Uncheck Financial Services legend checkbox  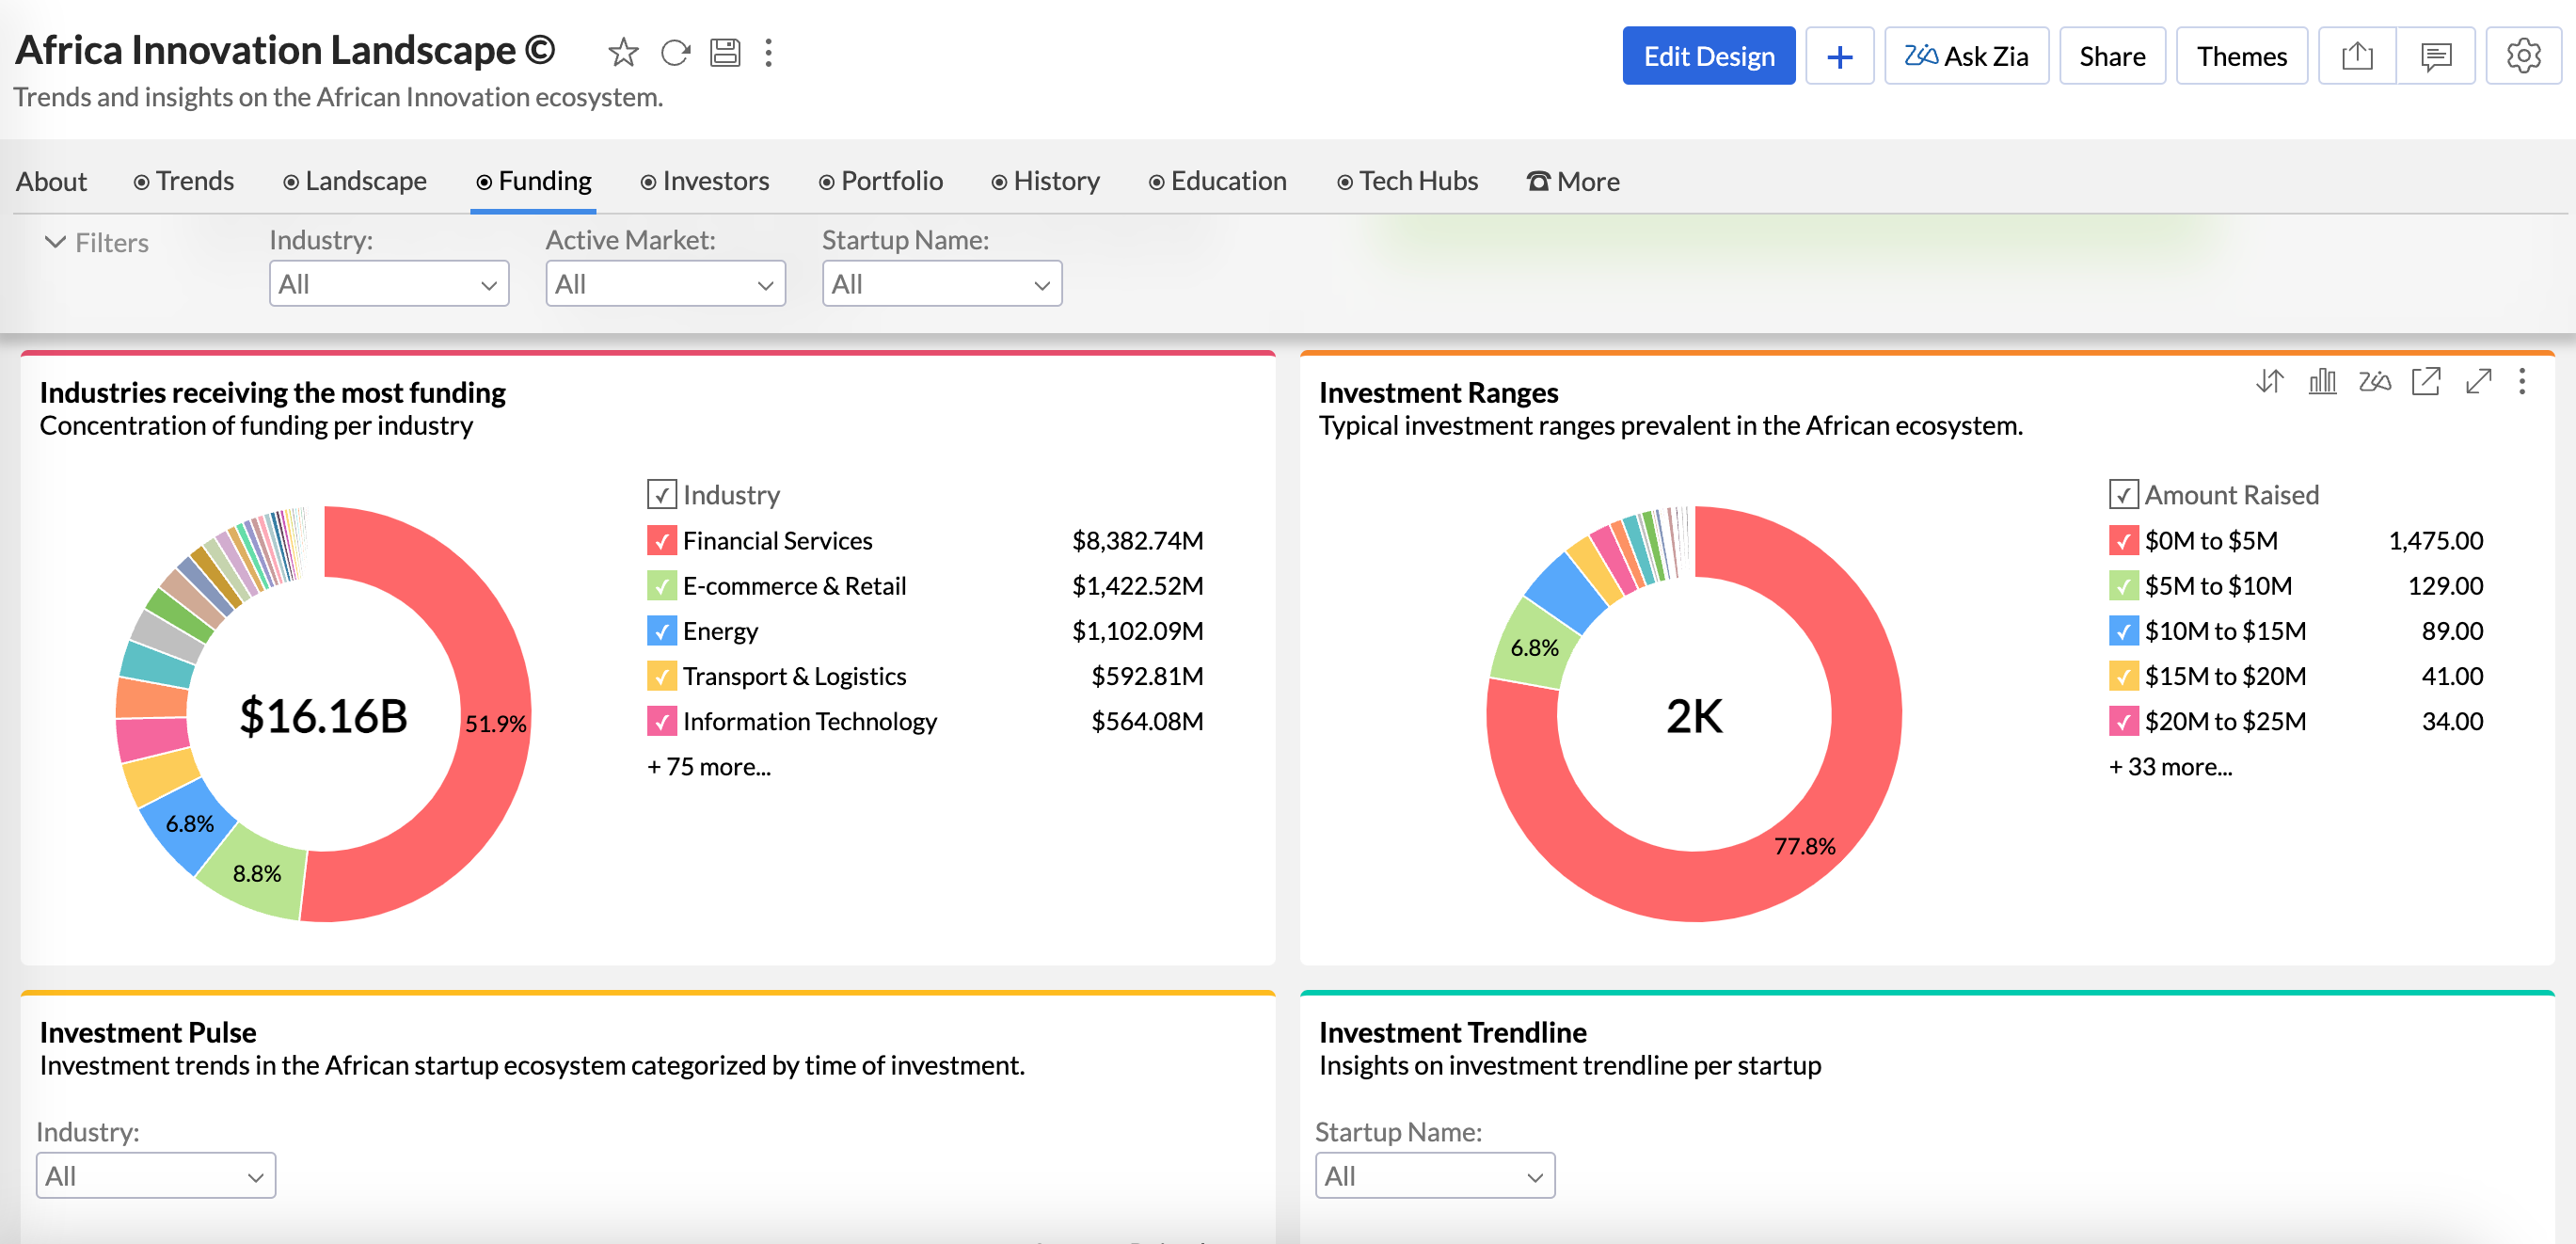[661, 540]
